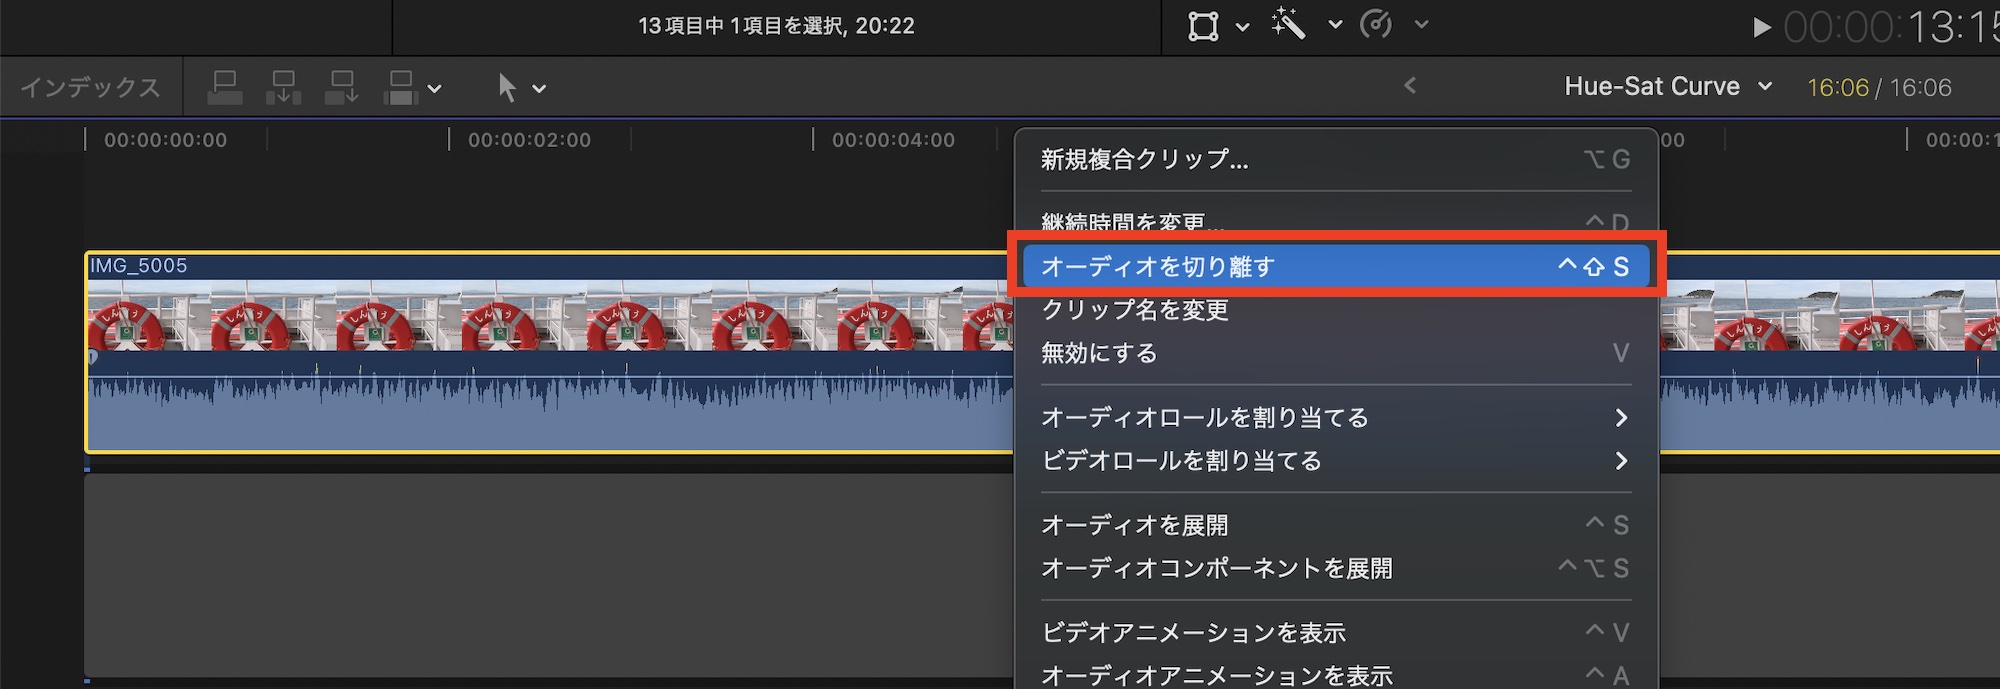Click the connect clip to primary storyline icon
This screenshot has width=2000, height=689.
click(x=225, y=87)
